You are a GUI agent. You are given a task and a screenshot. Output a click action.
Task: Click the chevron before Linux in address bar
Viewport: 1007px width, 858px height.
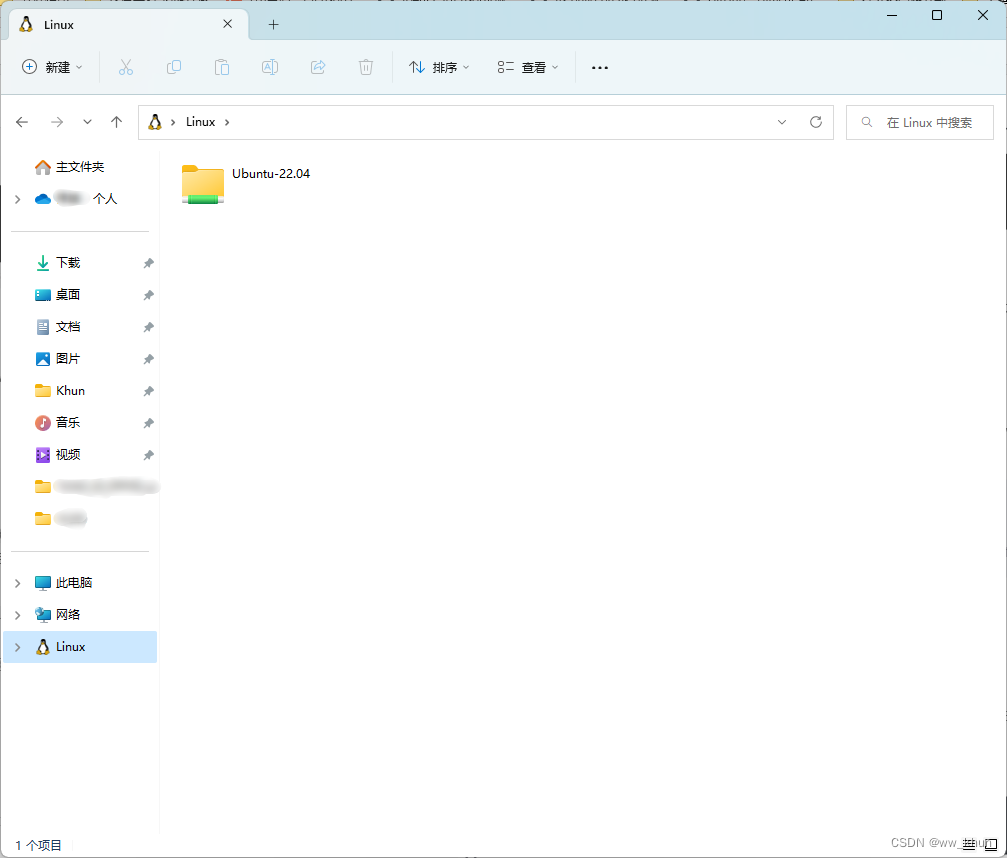pyautogui.click(x=173, y=122)
